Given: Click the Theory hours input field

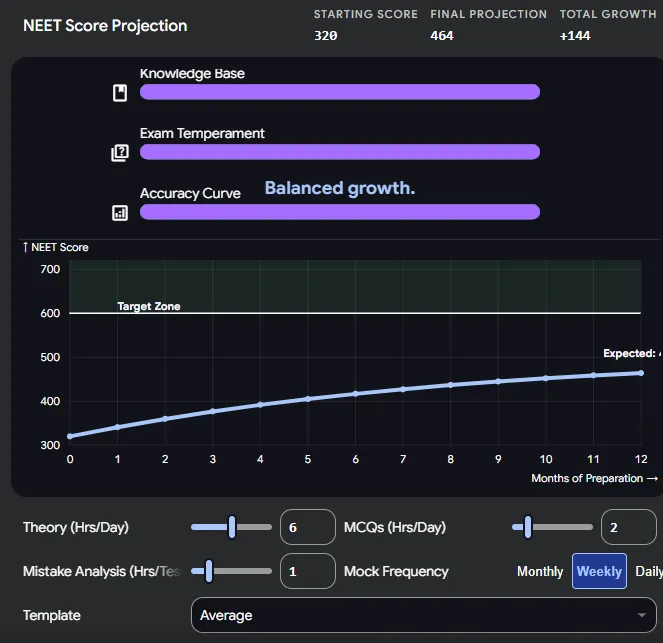Looking at the screenshot, I should tap(308, 527).
